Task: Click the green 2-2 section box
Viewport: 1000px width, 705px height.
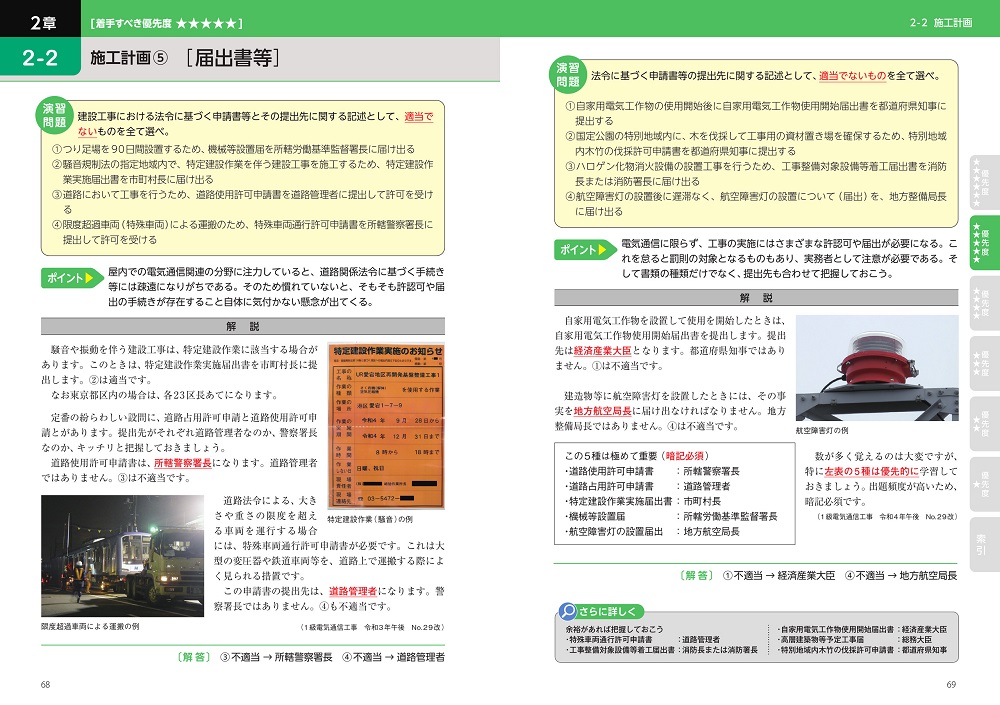Action: tap(40, 57)
